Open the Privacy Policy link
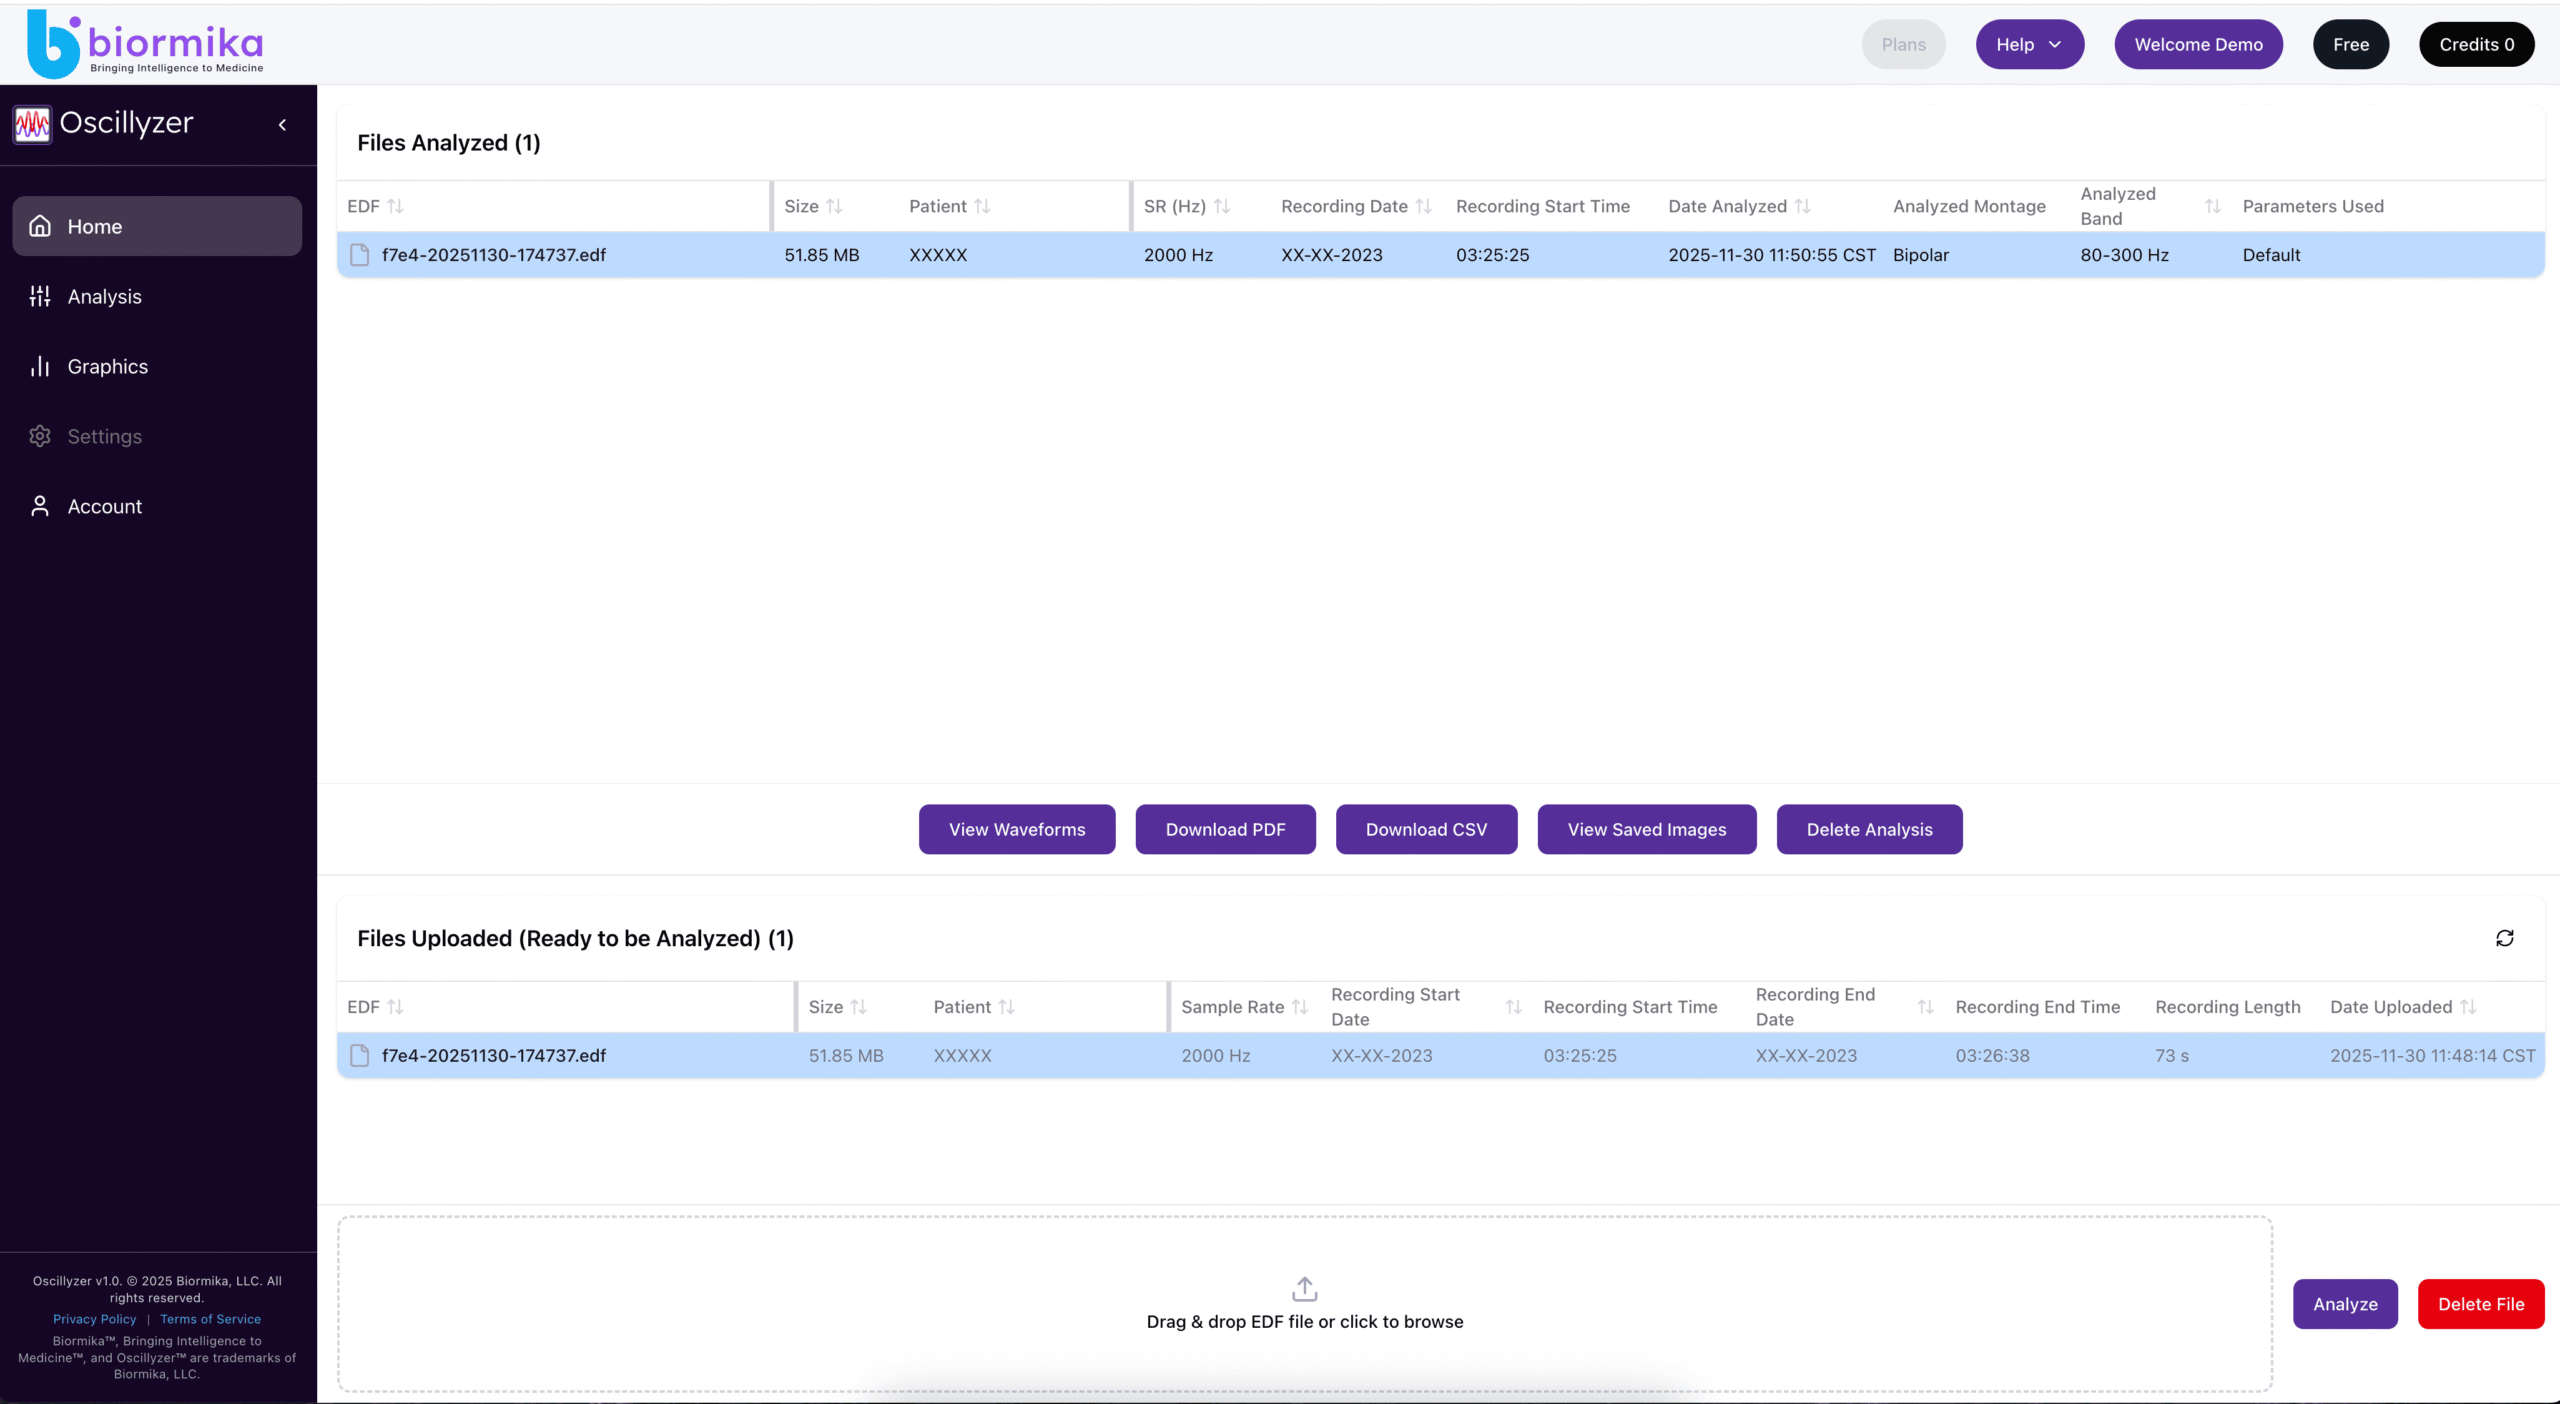 94,1319
